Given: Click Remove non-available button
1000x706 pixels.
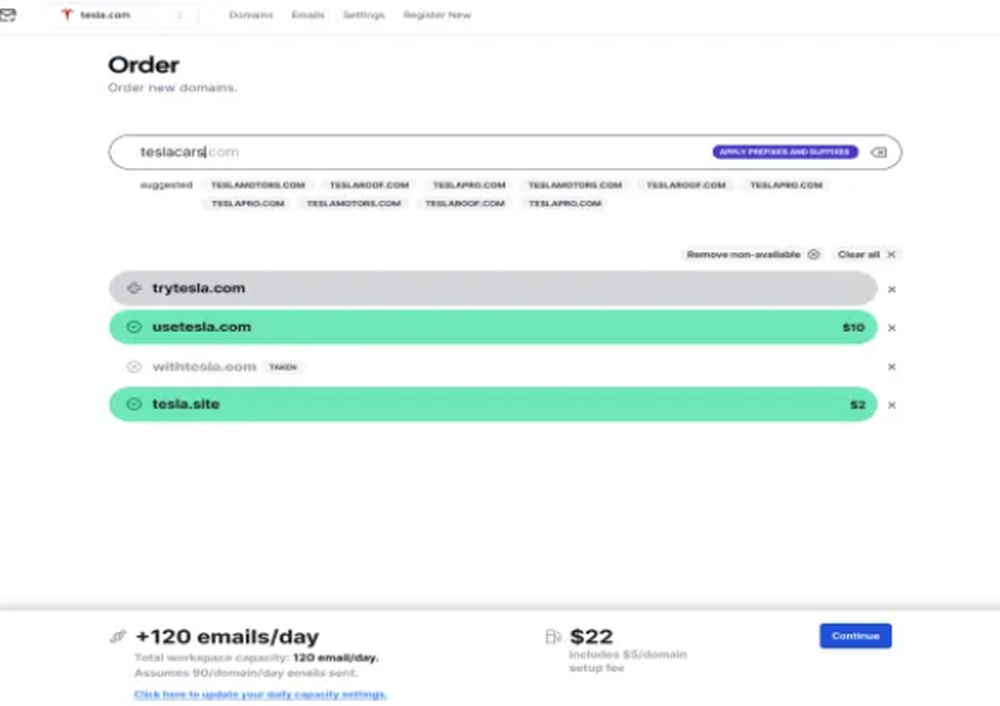Looking at the screenshot, I should pos(753,254).
